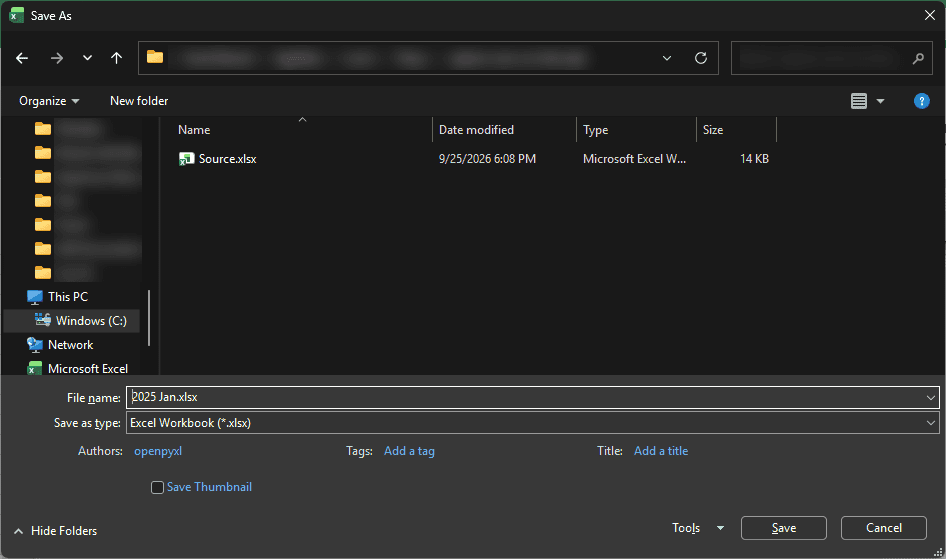Enable the Save Thumbnail checkbox
Viewport: 946px width, 559px height.
[157, 487]
